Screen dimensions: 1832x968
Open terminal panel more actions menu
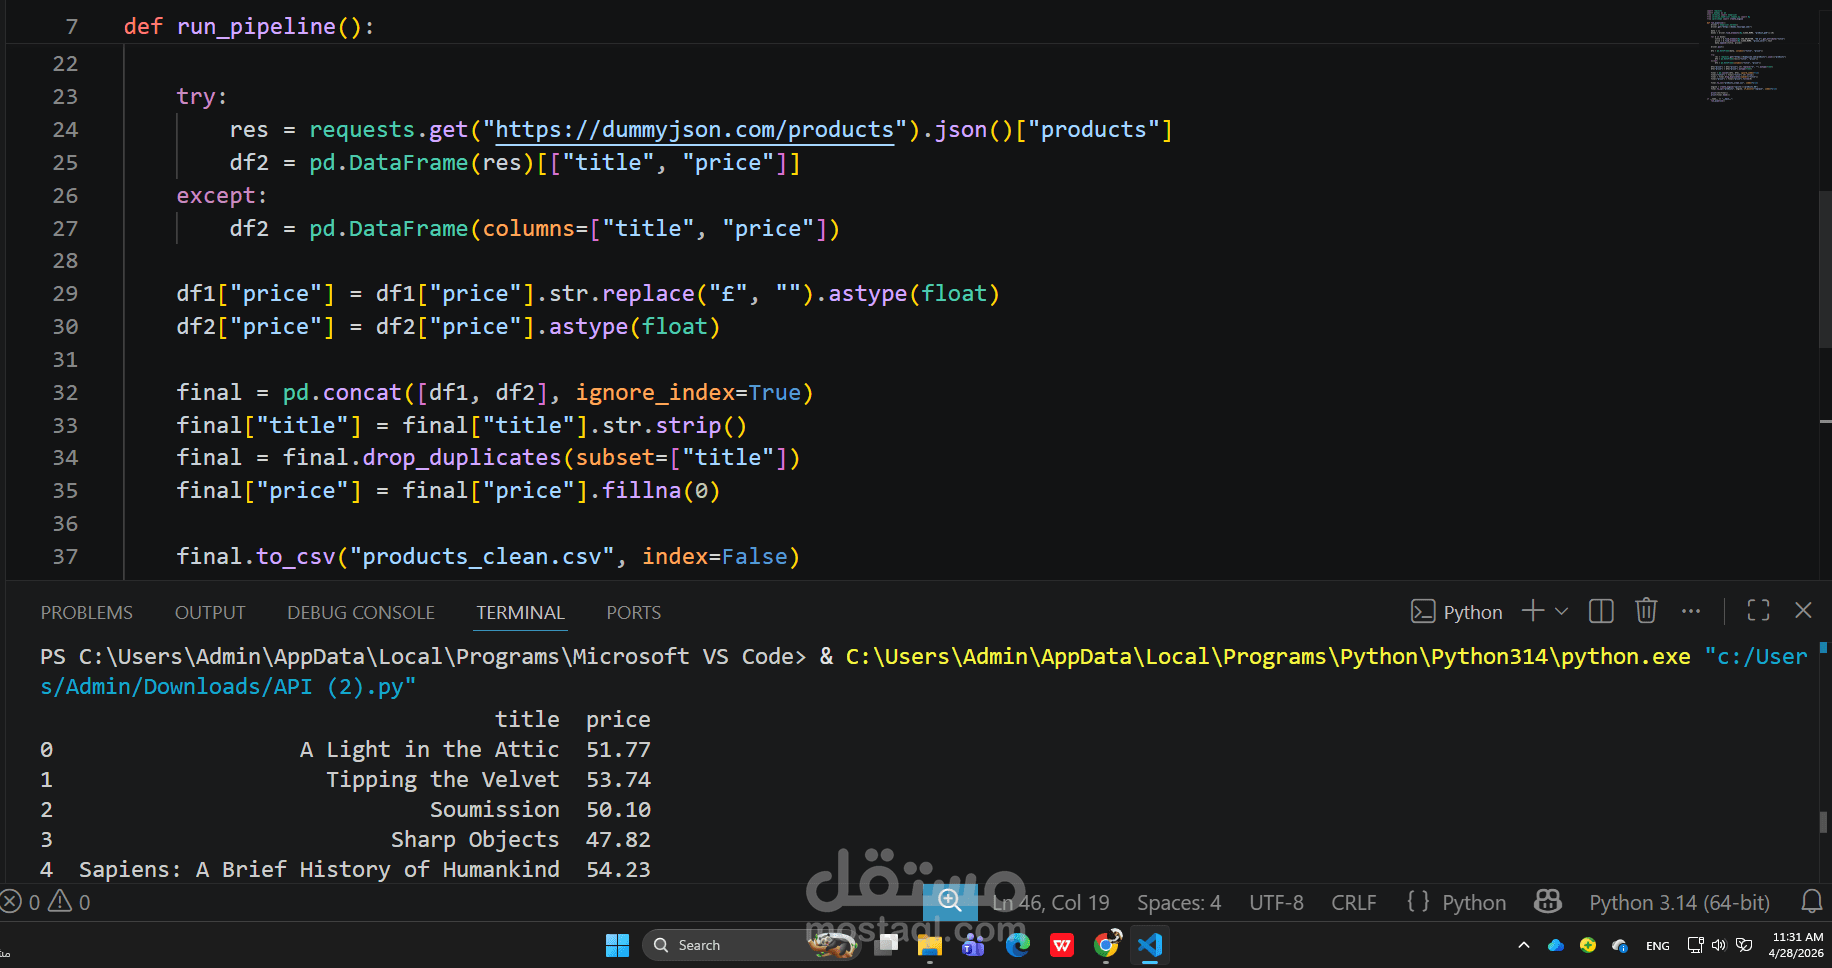pos(1691,611)
